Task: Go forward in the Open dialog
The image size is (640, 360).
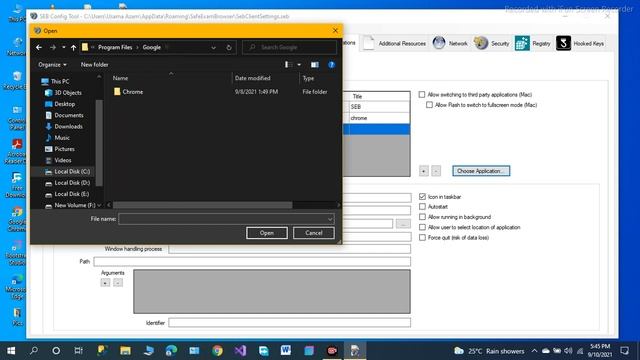Action: tap(53, 47)
